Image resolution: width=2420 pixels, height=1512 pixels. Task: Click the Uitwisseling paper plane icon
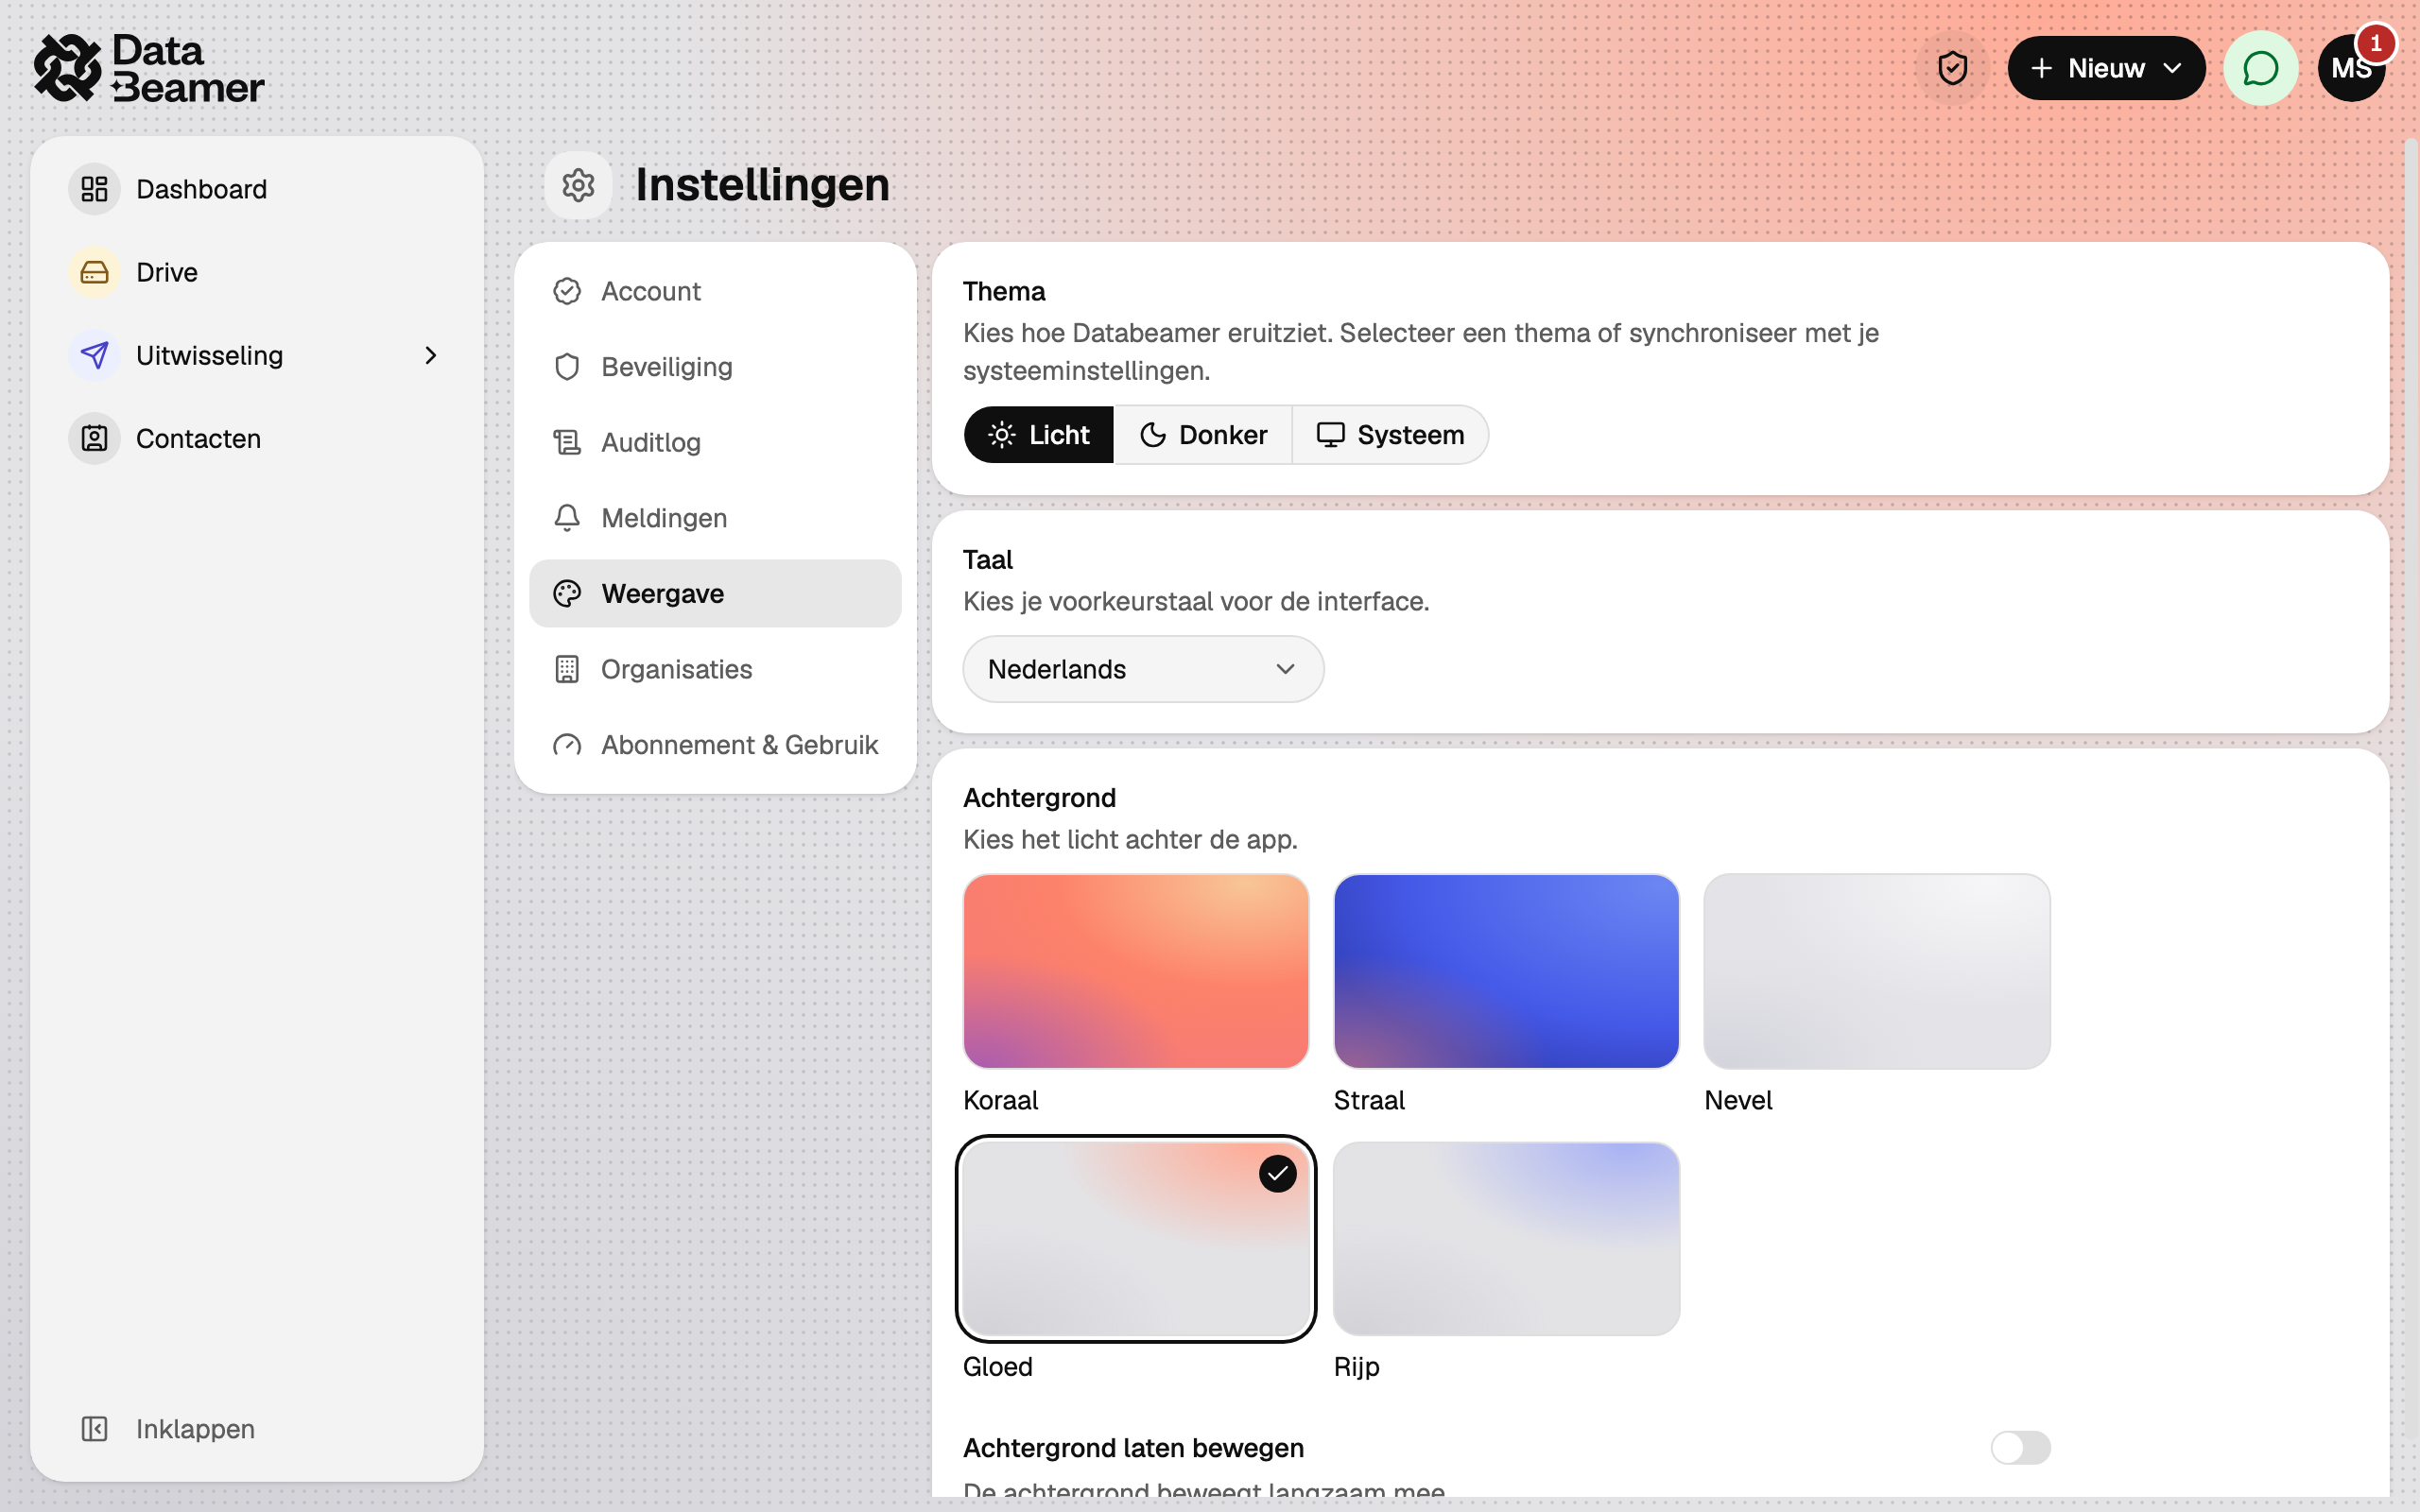pos(94,355)
